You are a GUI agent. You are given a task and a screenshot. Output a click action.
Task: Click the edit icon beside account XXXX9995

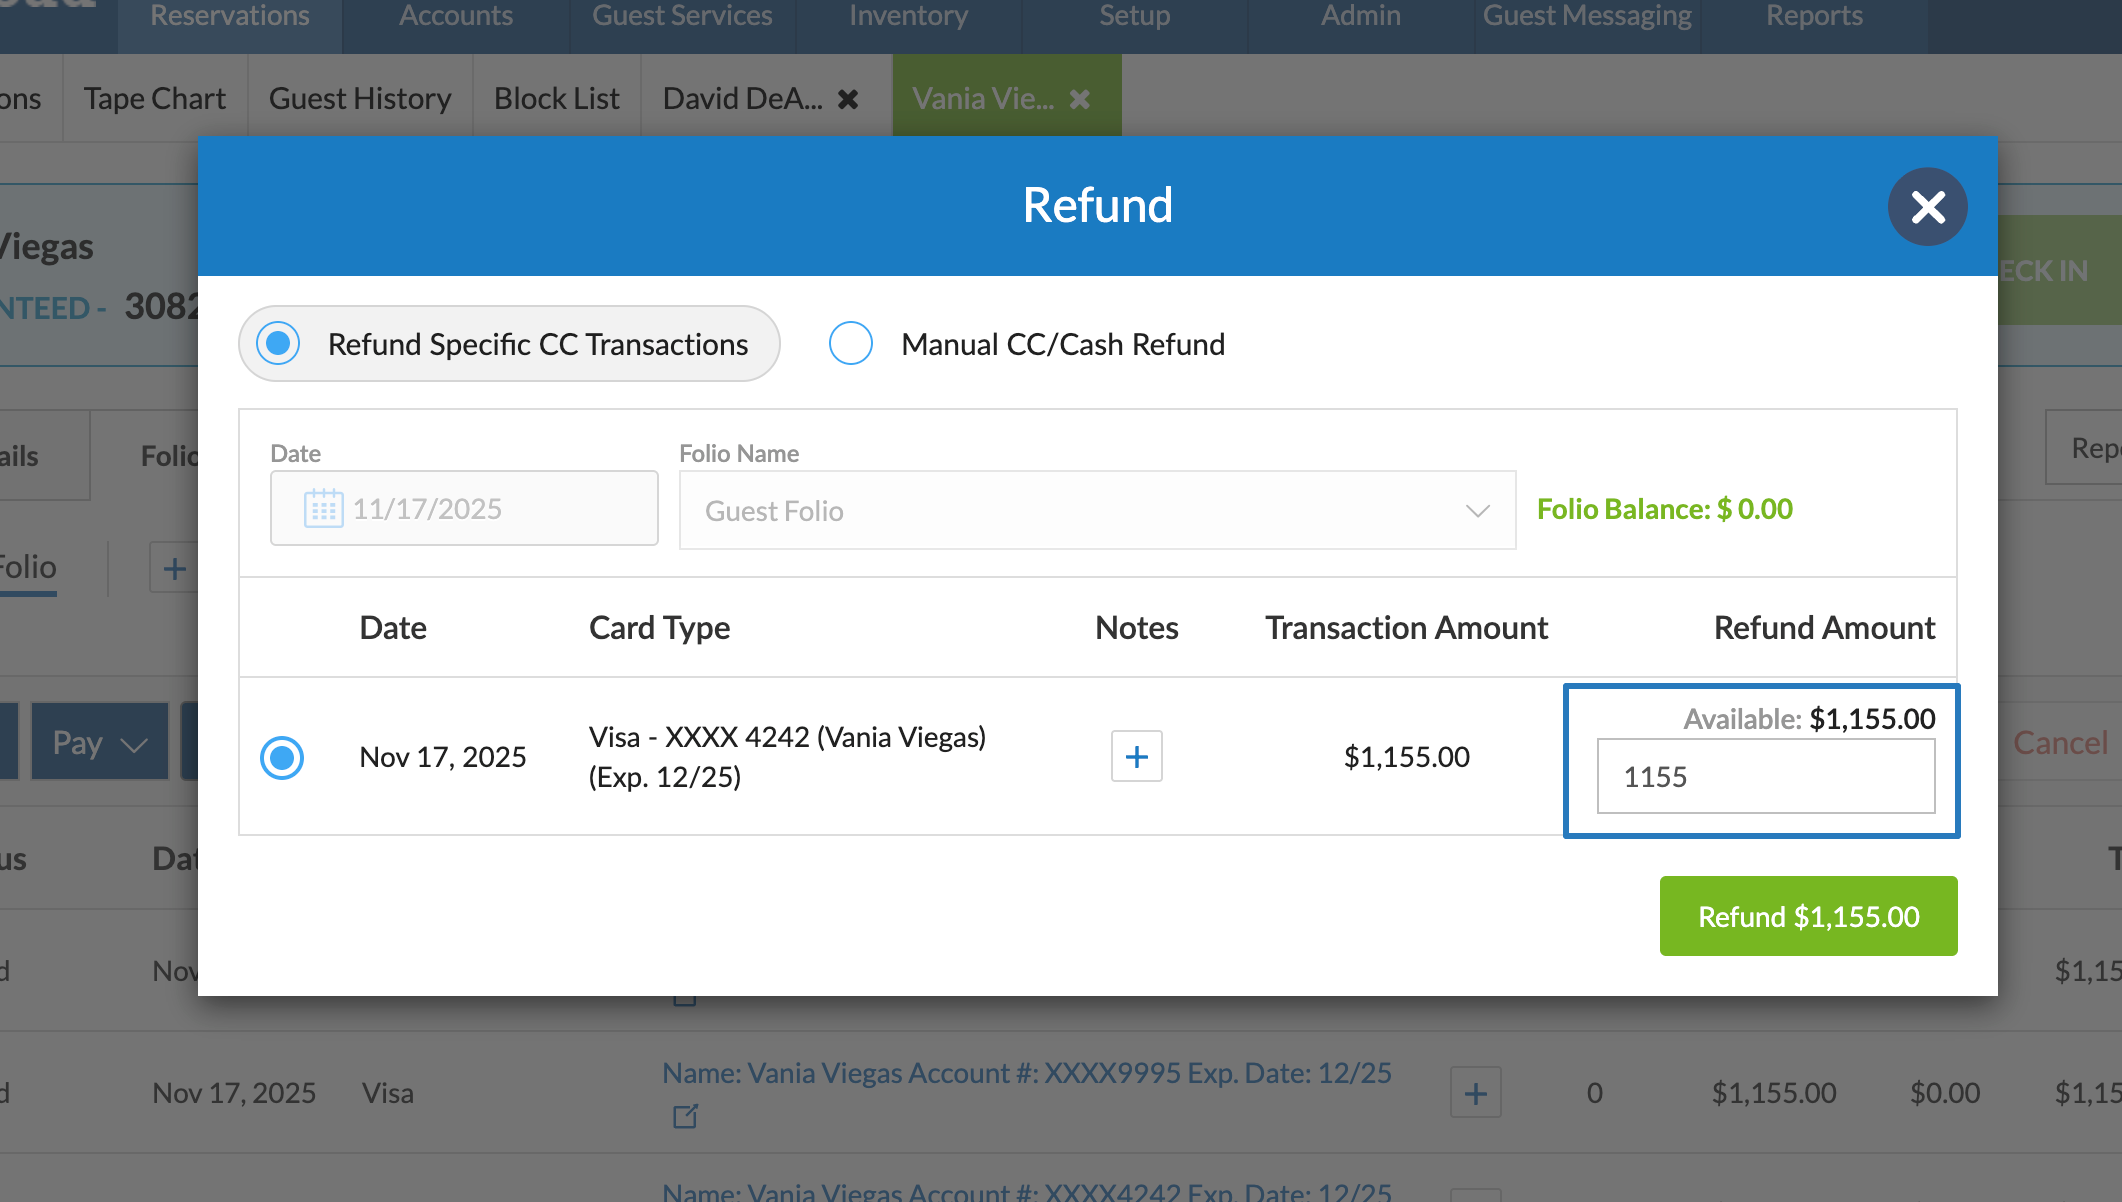[685, 1116]
